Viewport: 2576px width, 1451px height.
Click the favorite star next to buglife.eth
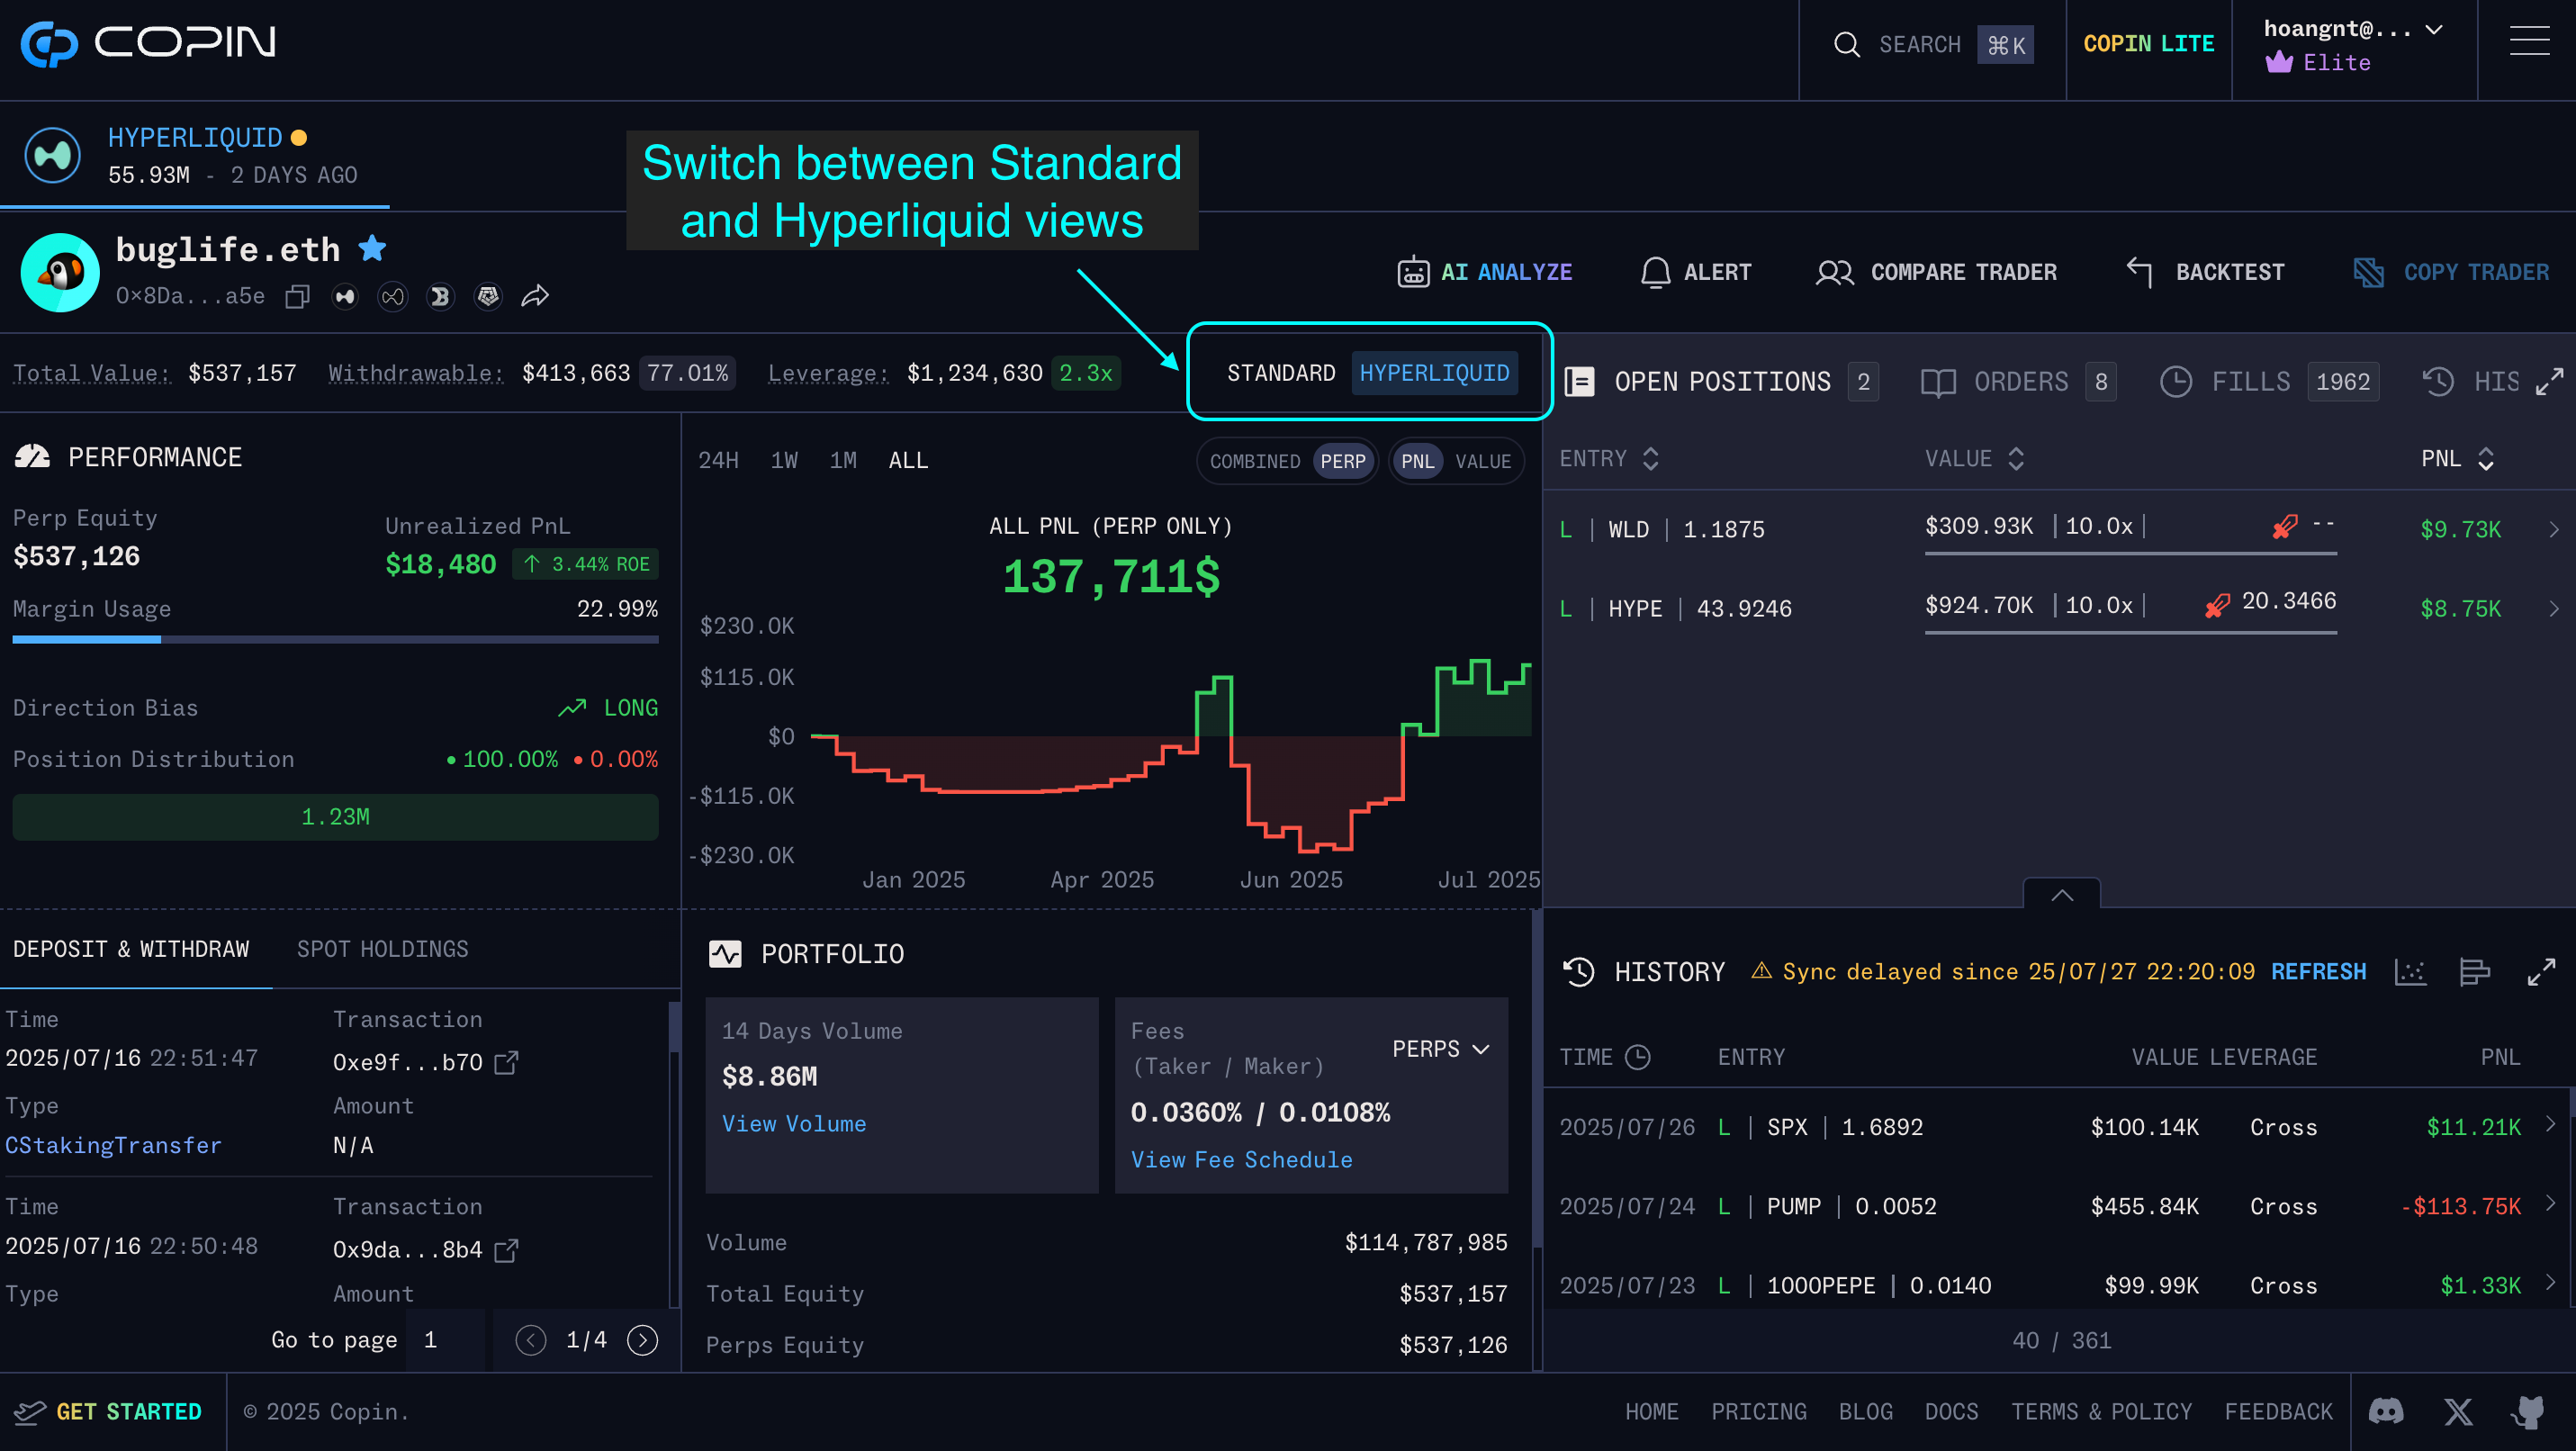(372, 247)
